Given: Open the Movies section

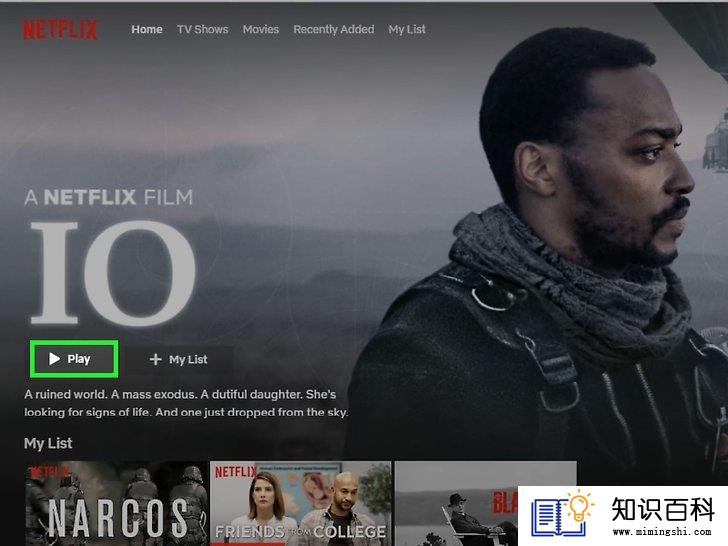Looking at the screenshot, I should coord(260,29).
